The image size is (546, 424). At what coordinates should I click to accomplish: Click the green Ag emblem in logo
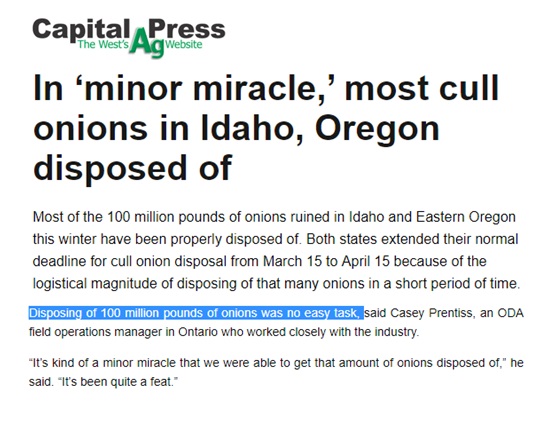(147, 42)
